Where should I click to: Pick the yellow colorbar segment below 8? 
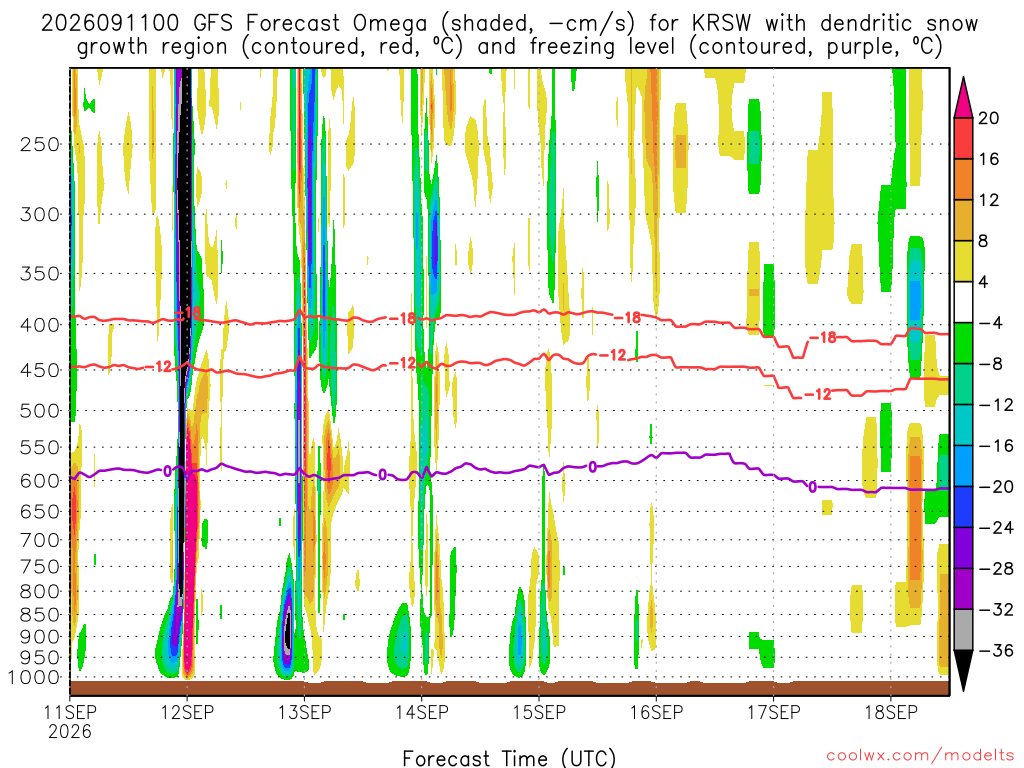pos(963,261)
